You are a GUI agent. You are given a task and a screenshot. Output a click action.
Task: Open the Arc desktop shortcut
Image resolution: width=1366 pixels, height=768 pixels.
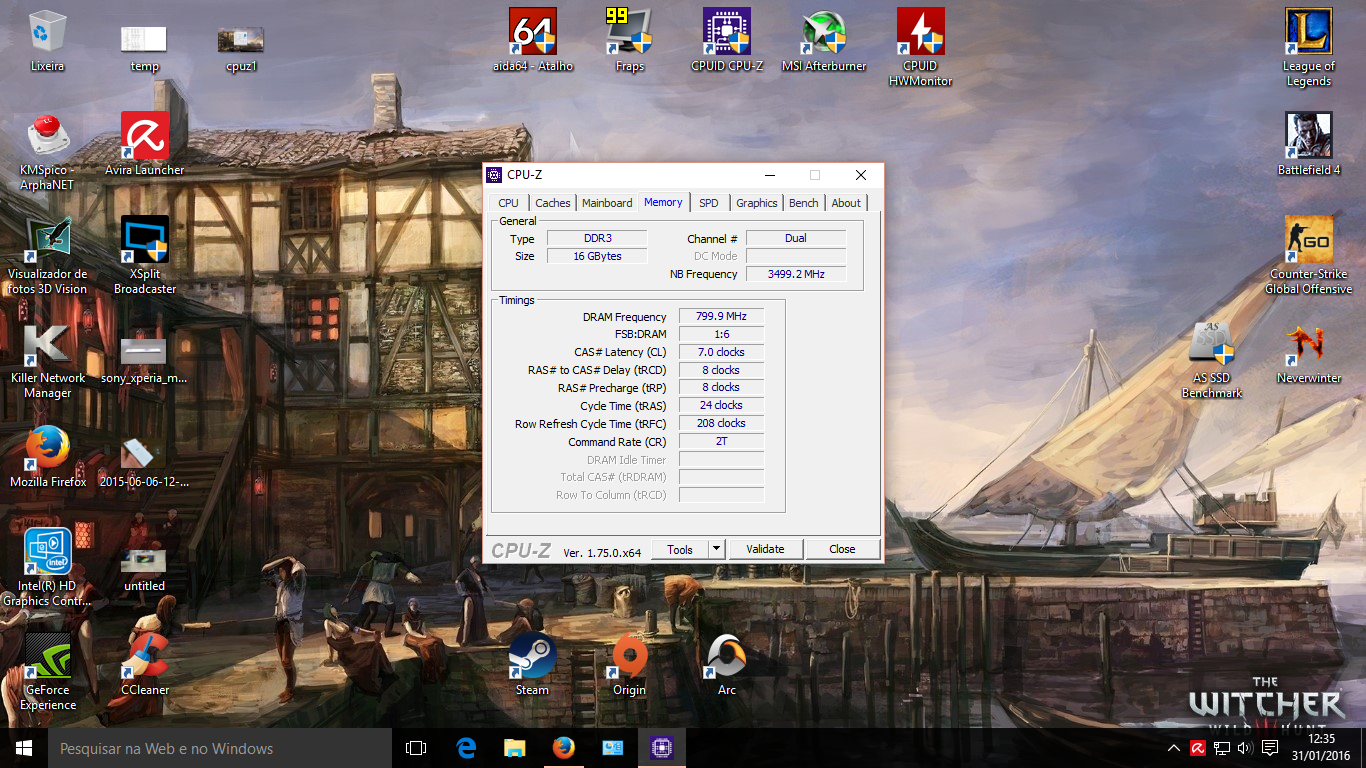point(727,665)
